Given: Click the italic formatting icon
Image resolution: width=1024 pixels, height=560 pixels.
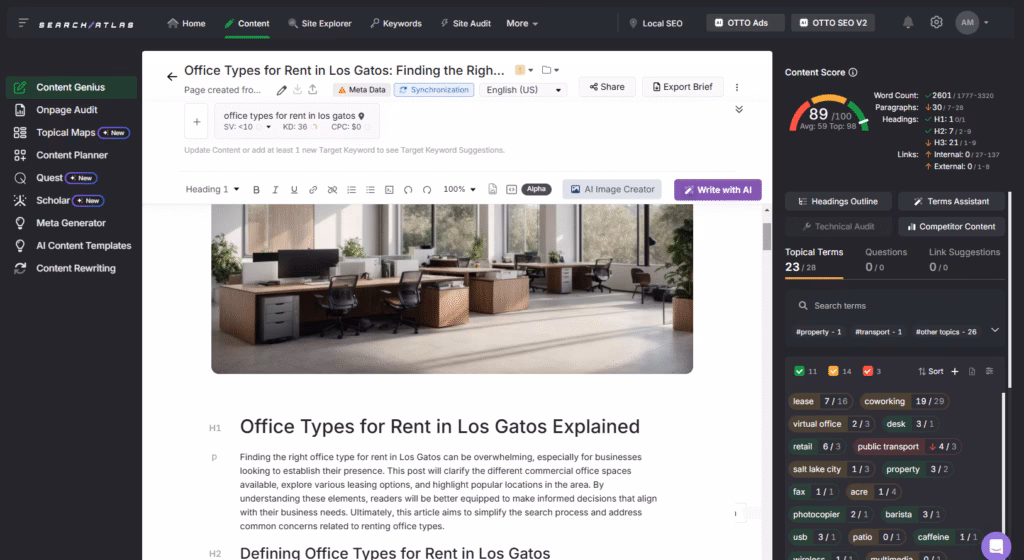Looking at the screenshot, I should (275, 189).
